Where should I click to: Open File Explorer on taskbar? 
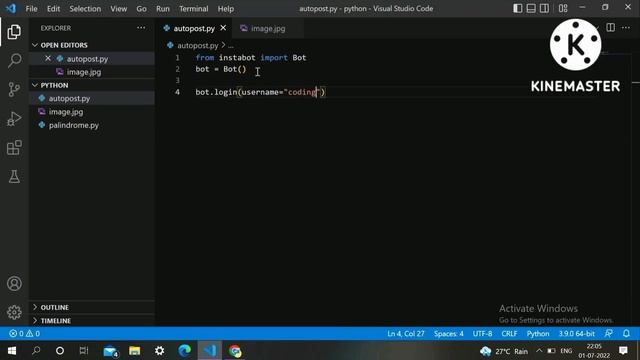(x=135, y=351)
